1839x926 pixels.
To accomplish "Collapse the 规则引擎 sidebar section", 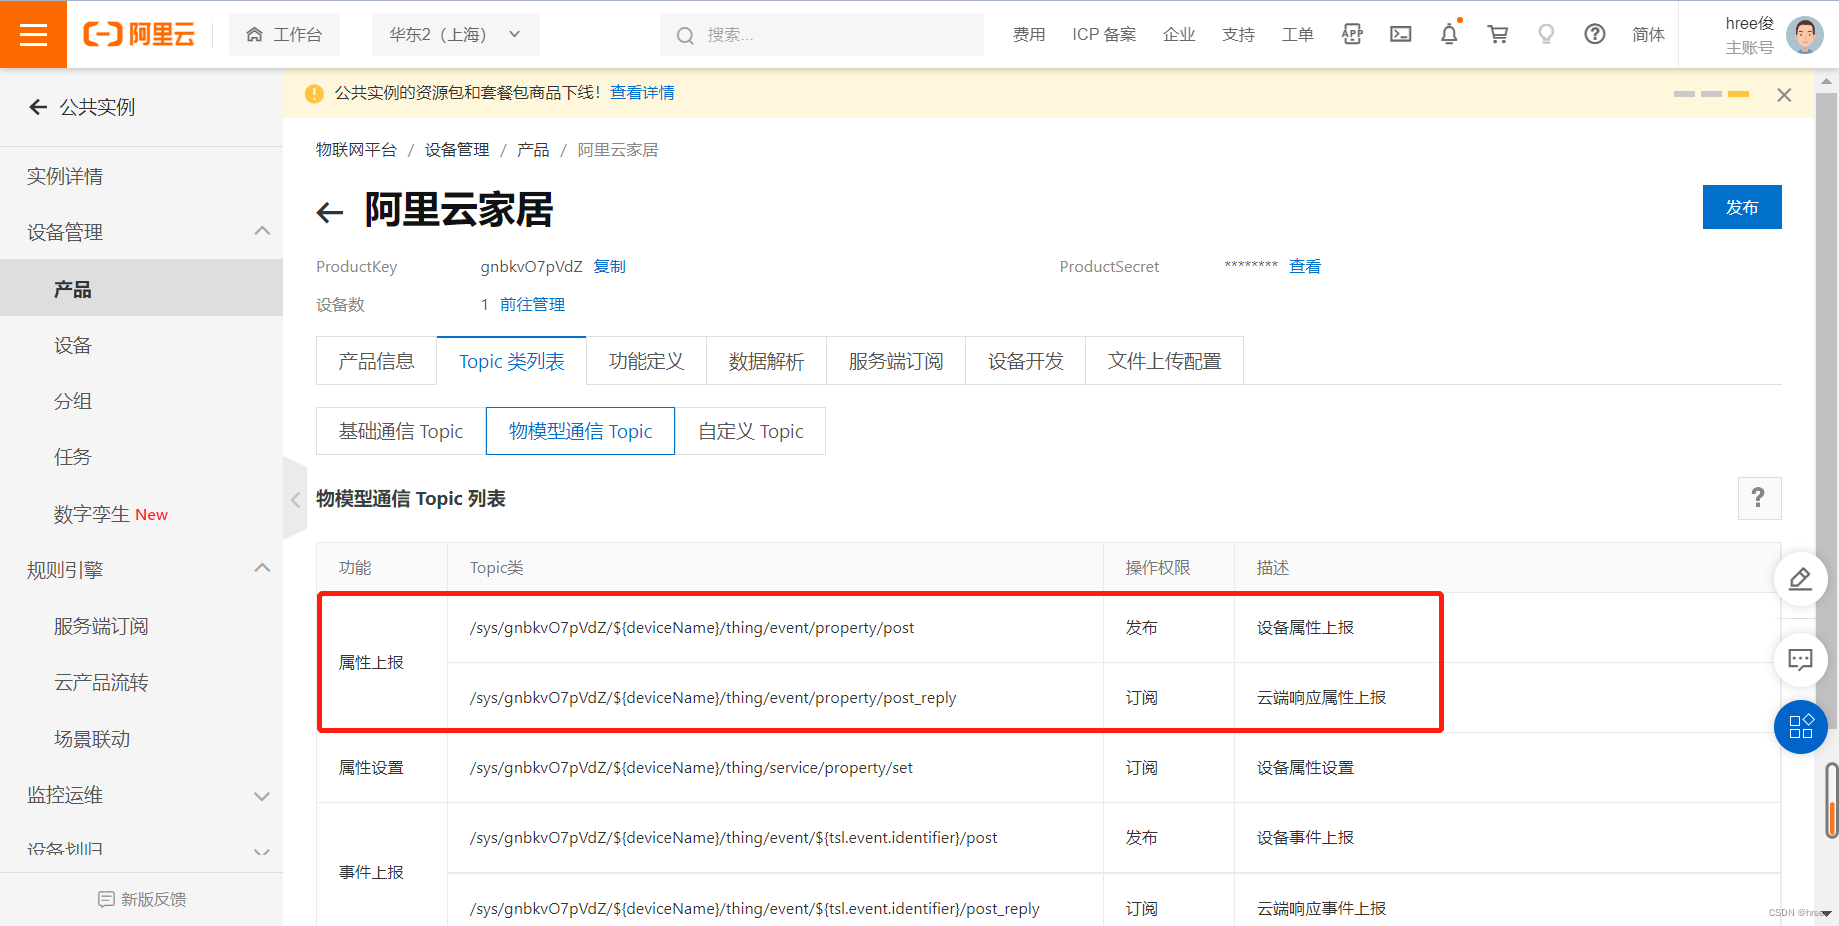I will point(262,568).
